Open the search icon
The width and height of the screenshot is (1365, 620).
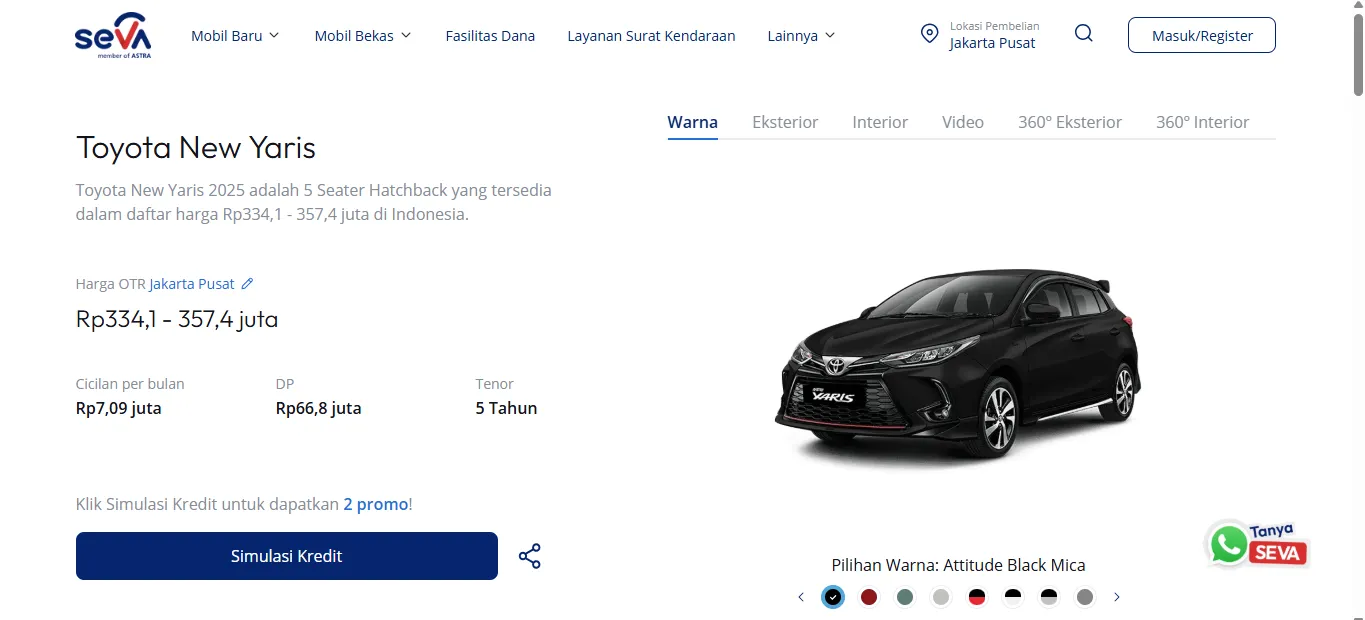click(x=1083, y=33)
